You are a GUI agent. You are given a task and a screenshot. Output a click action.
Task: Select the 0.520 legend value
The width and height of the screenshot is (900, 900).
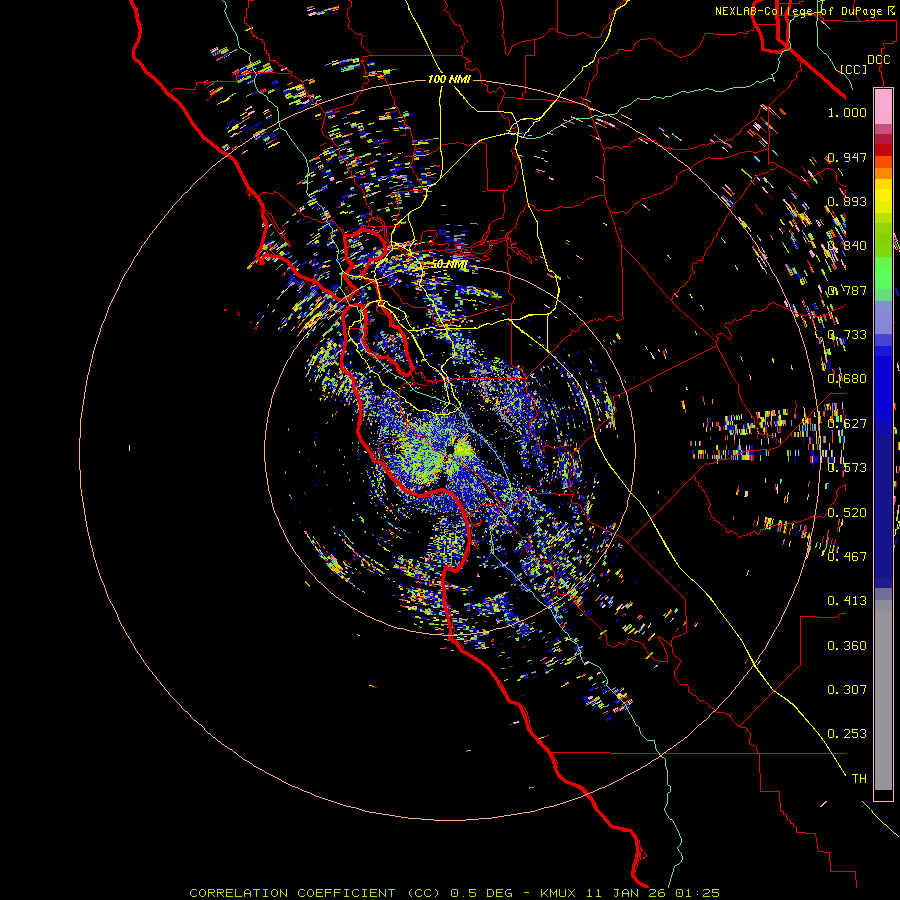coord(847,512)
